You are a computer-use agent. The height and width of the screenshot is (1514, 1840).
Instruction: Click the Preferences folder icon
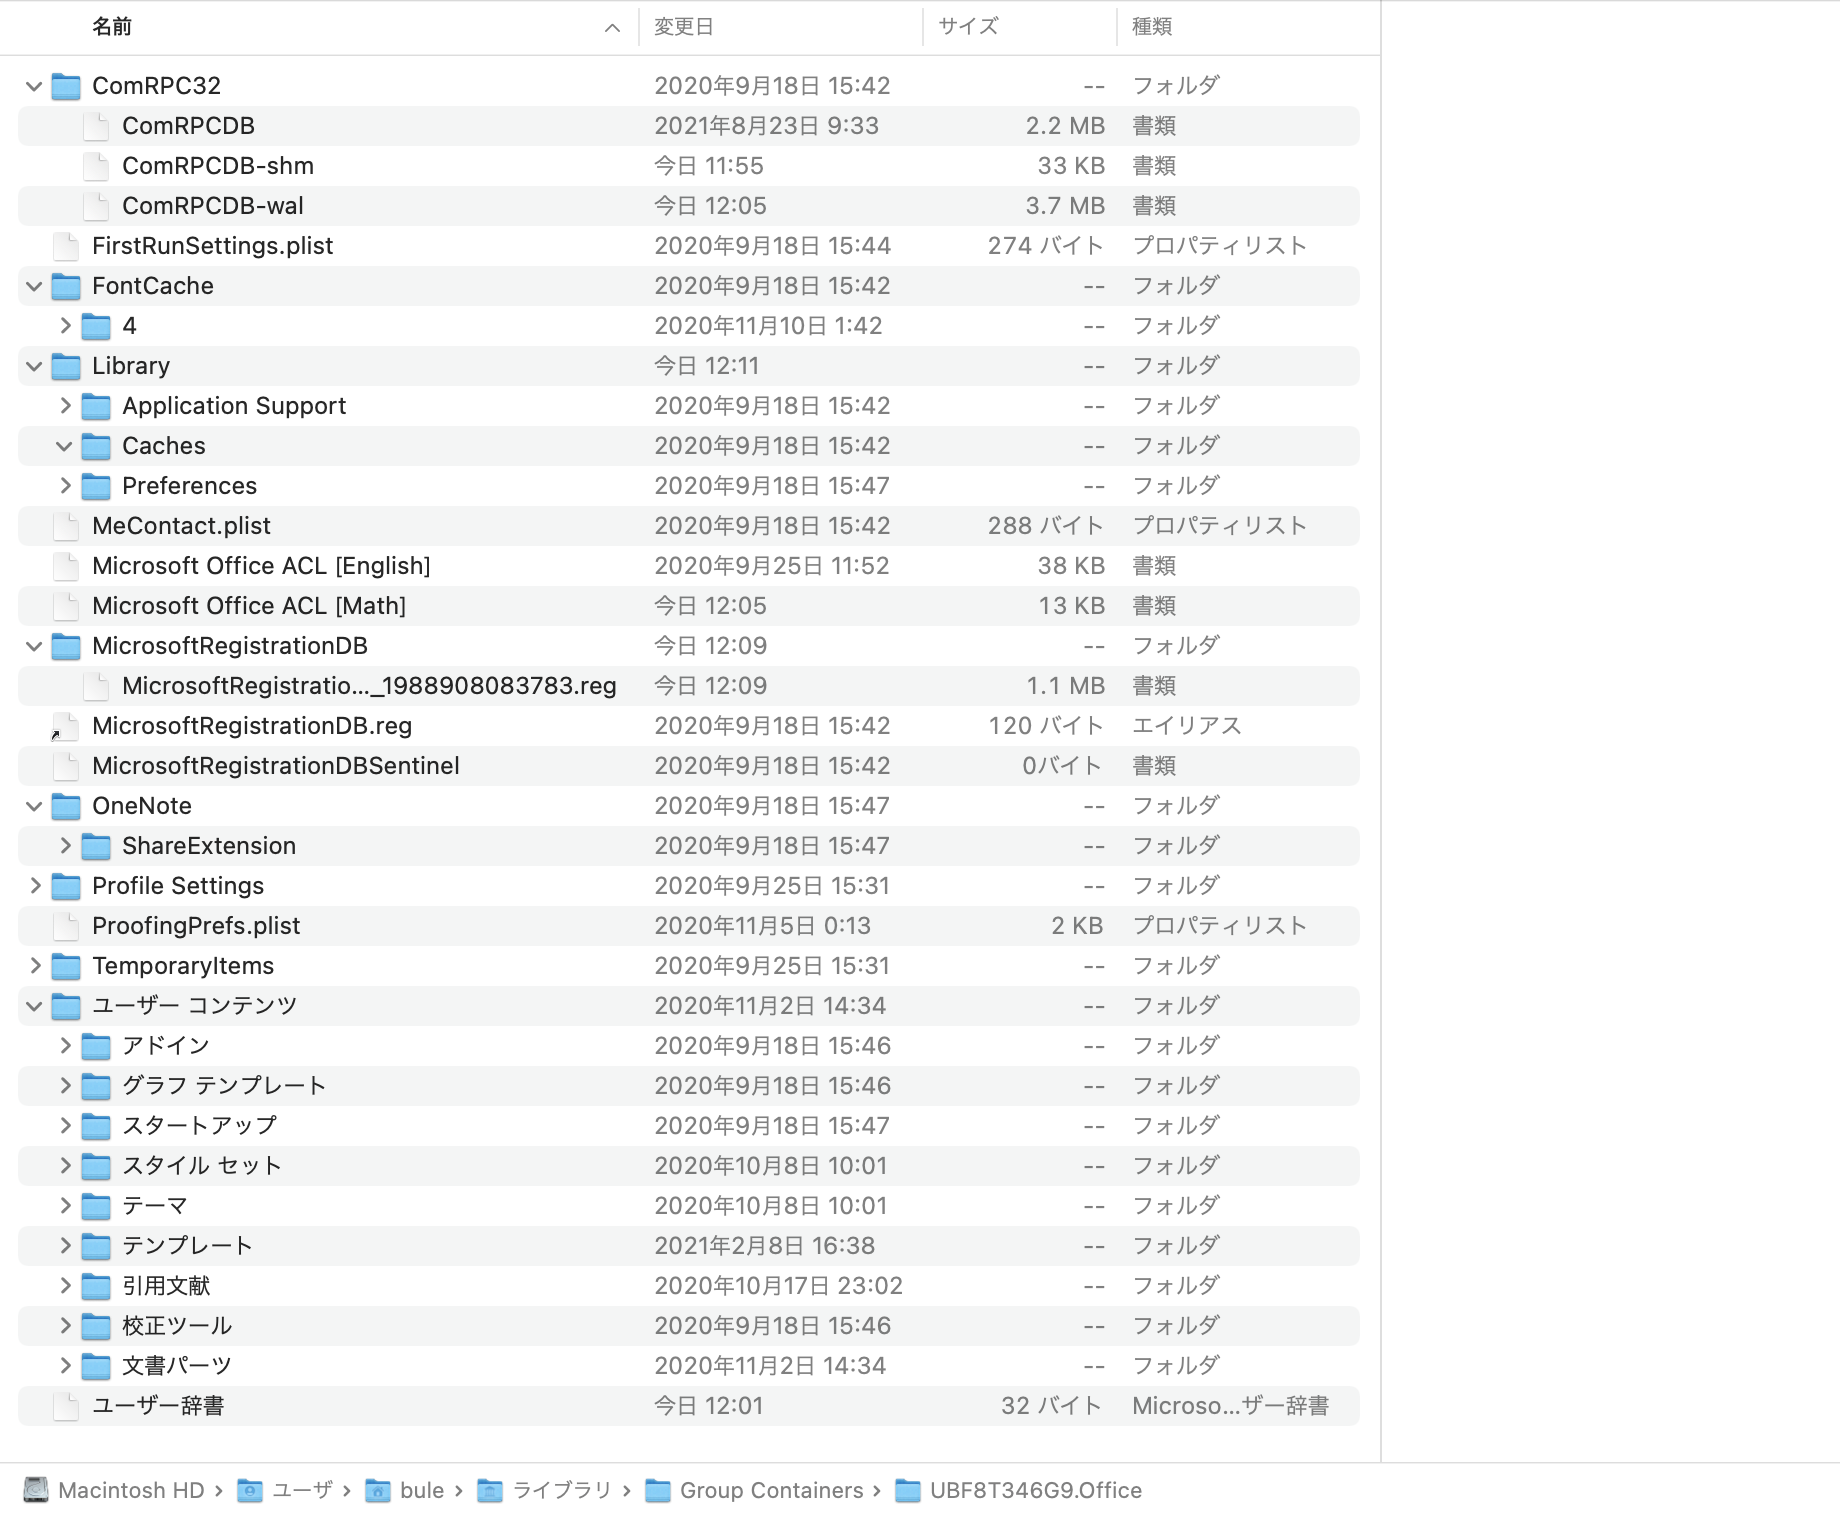tap(96, 486)
